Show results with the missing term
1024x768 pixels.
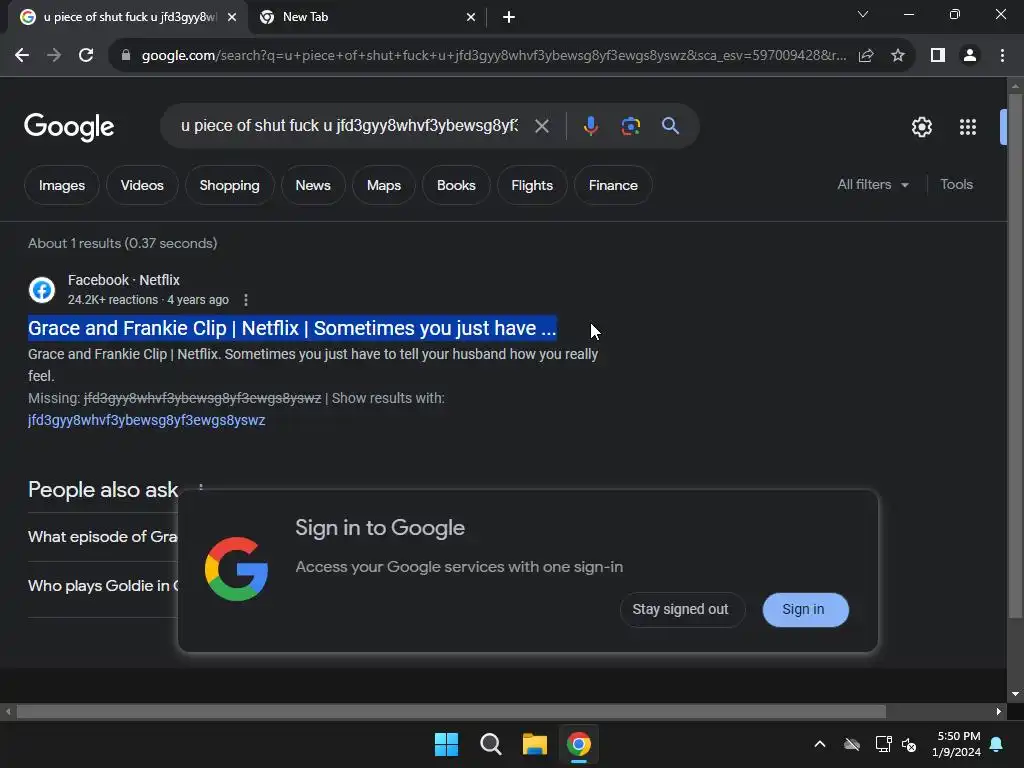click(x=146, y=420)
